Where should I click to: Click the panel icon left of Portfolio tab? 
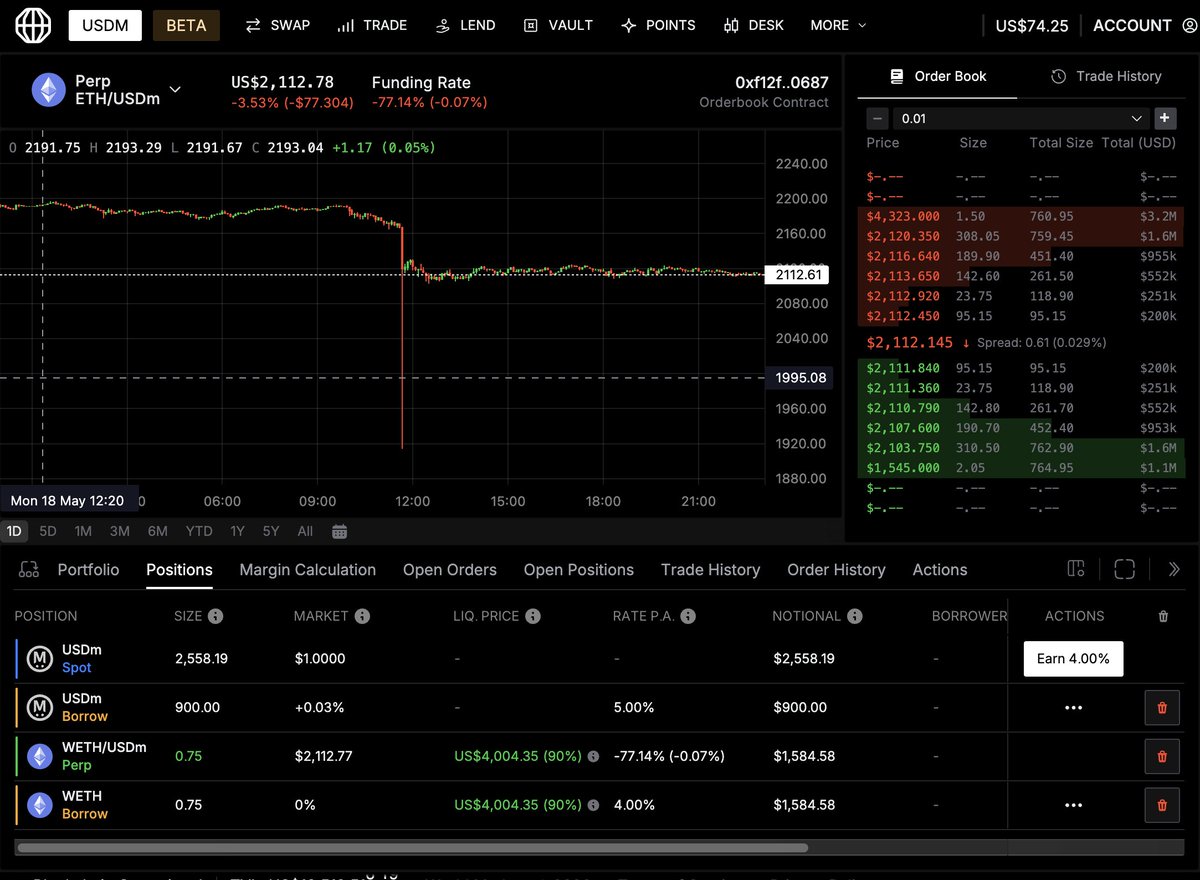point(29,570)
